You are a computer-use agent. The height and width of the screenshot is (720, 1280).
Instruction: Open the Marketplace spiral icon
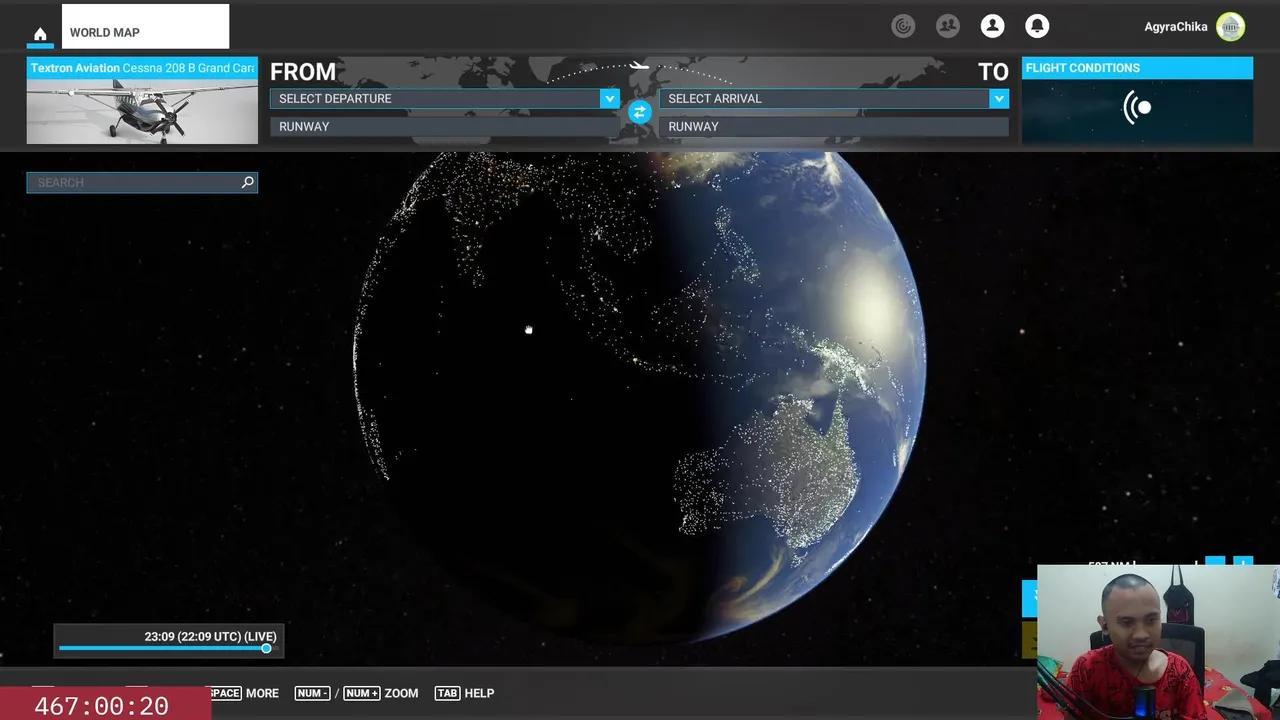(903, 26)
